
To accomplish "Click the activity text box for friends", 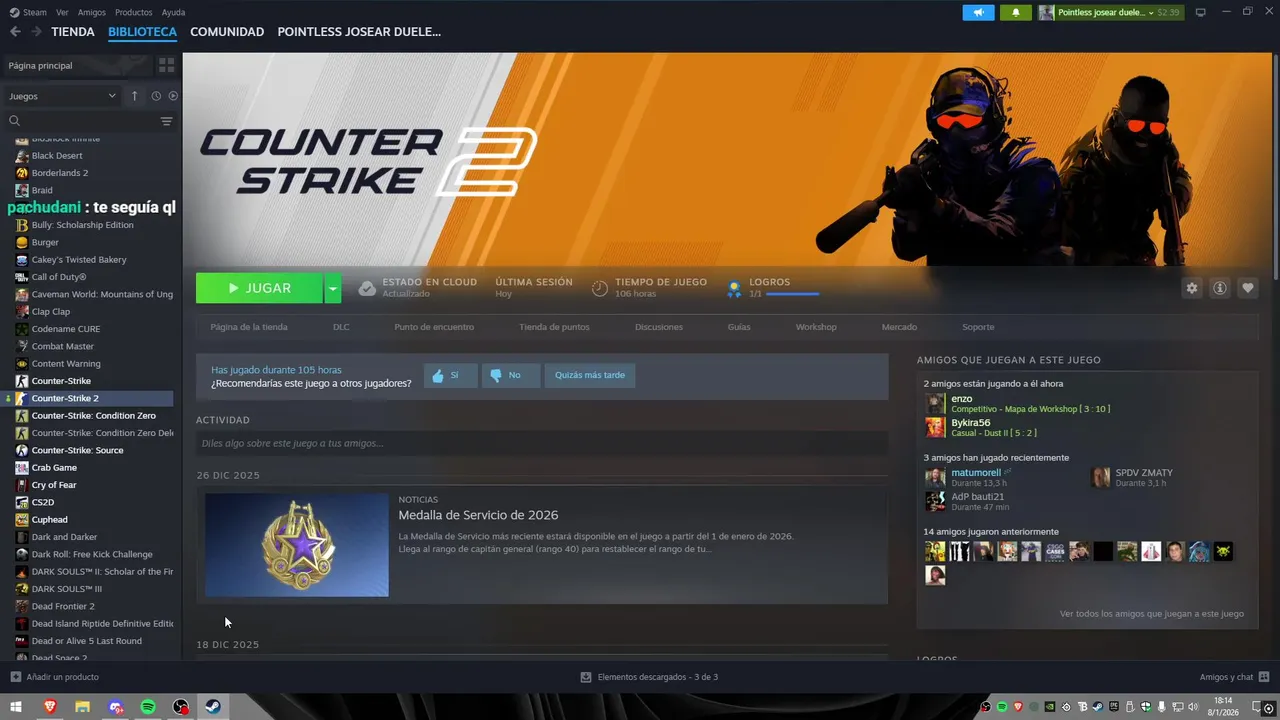I will pos(542,443).
